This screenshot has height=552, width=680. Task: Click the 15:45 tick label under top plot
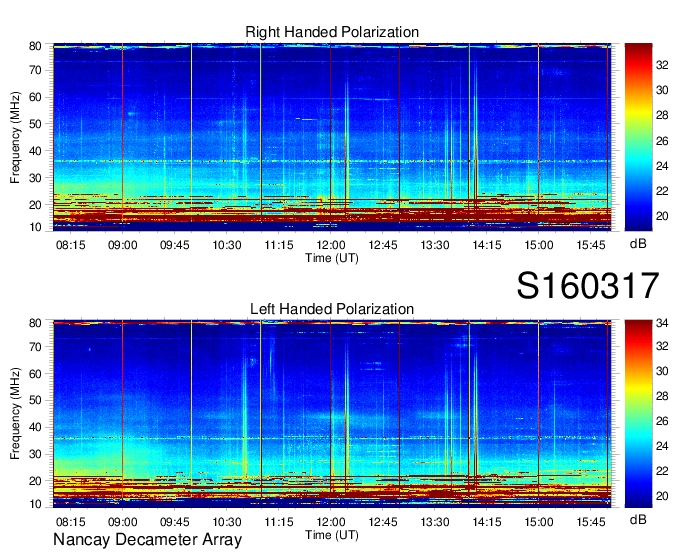pos(591,245)
